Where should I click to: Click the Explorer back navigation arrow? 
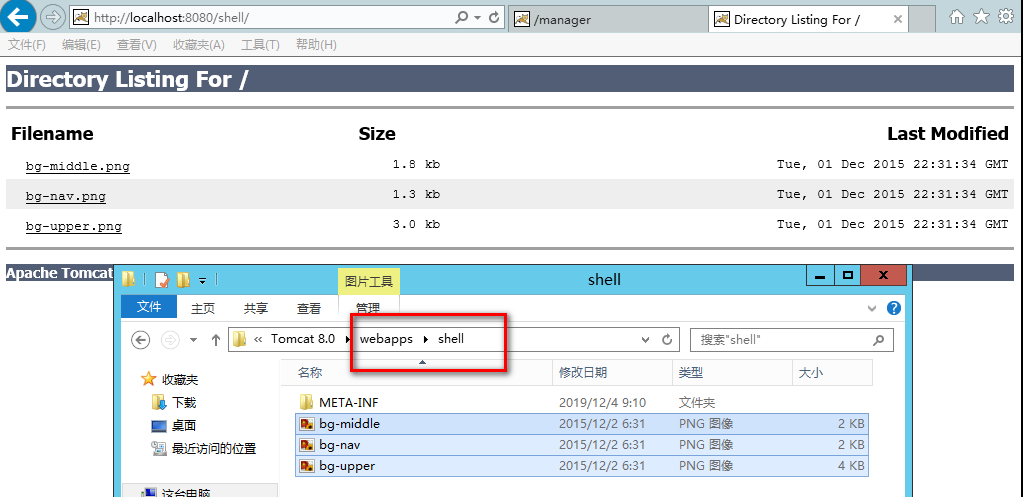coord(141,340)
